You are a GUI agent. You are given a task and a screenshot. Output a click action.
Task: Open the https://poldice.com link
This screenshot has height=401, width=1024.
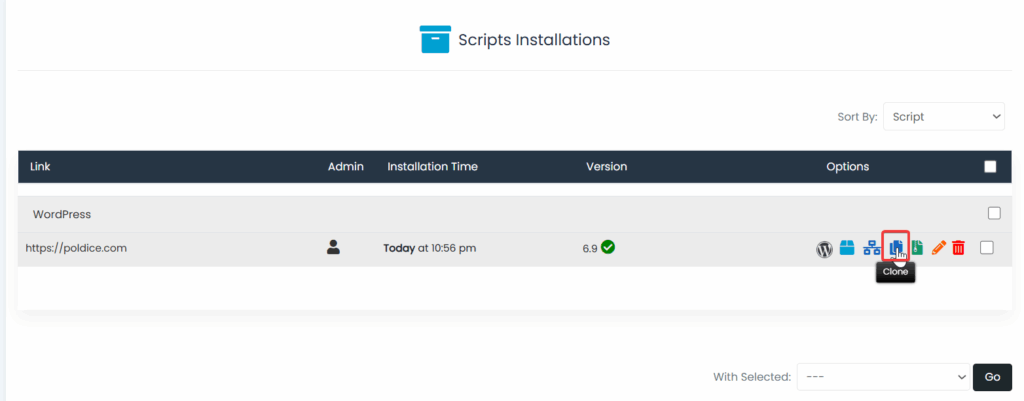point(76,248)
